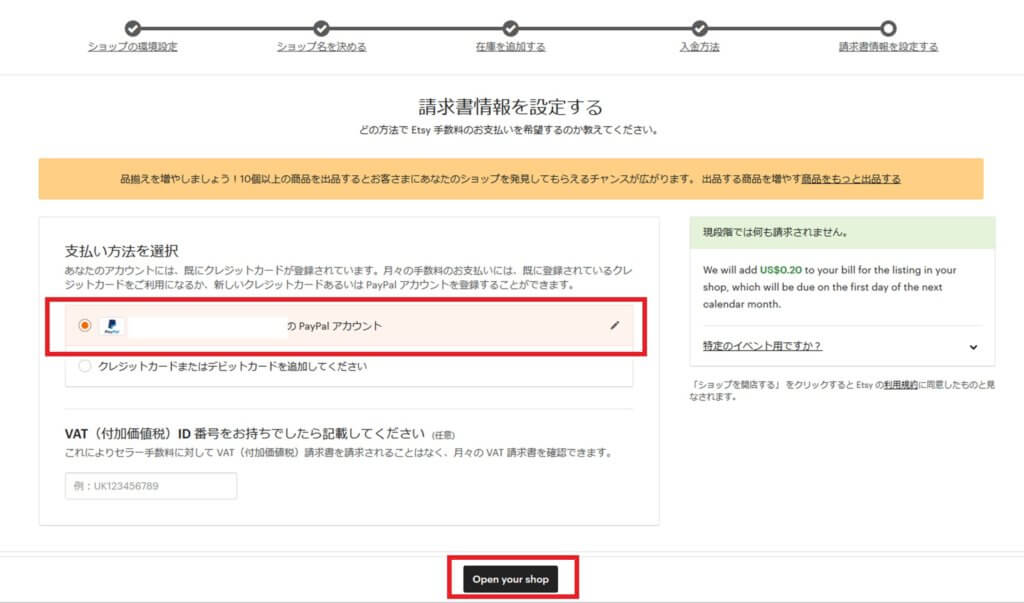The height and width of the screenshot is (603, 1024).
Task: Click the VAT（付加価値税）ID heading text
Action: [245, 434]
